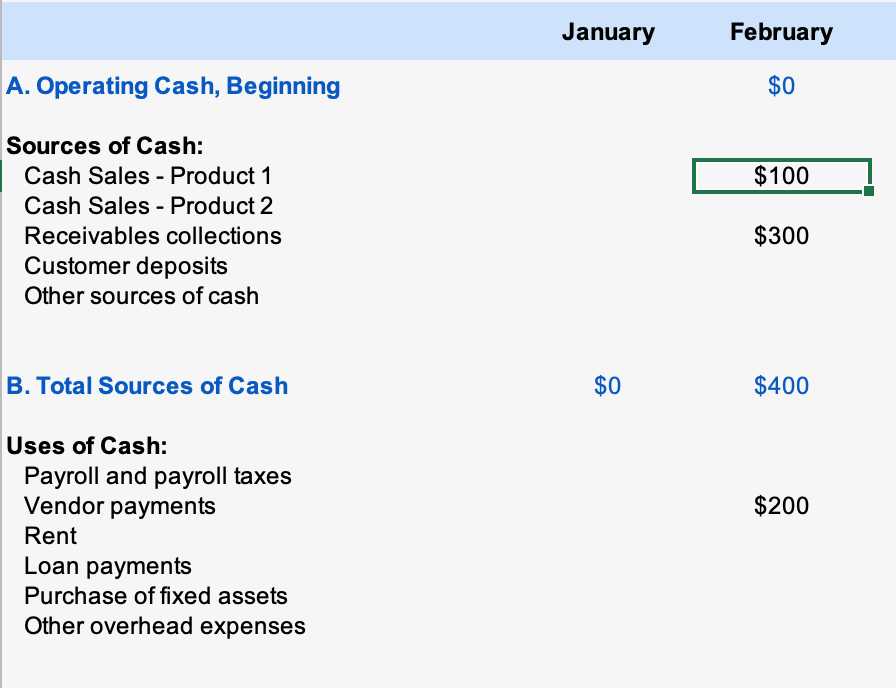Click the Purchase of fixed assets label
Image resolution: width=896 pixels, height=688 pixels.
pos(156,596)
